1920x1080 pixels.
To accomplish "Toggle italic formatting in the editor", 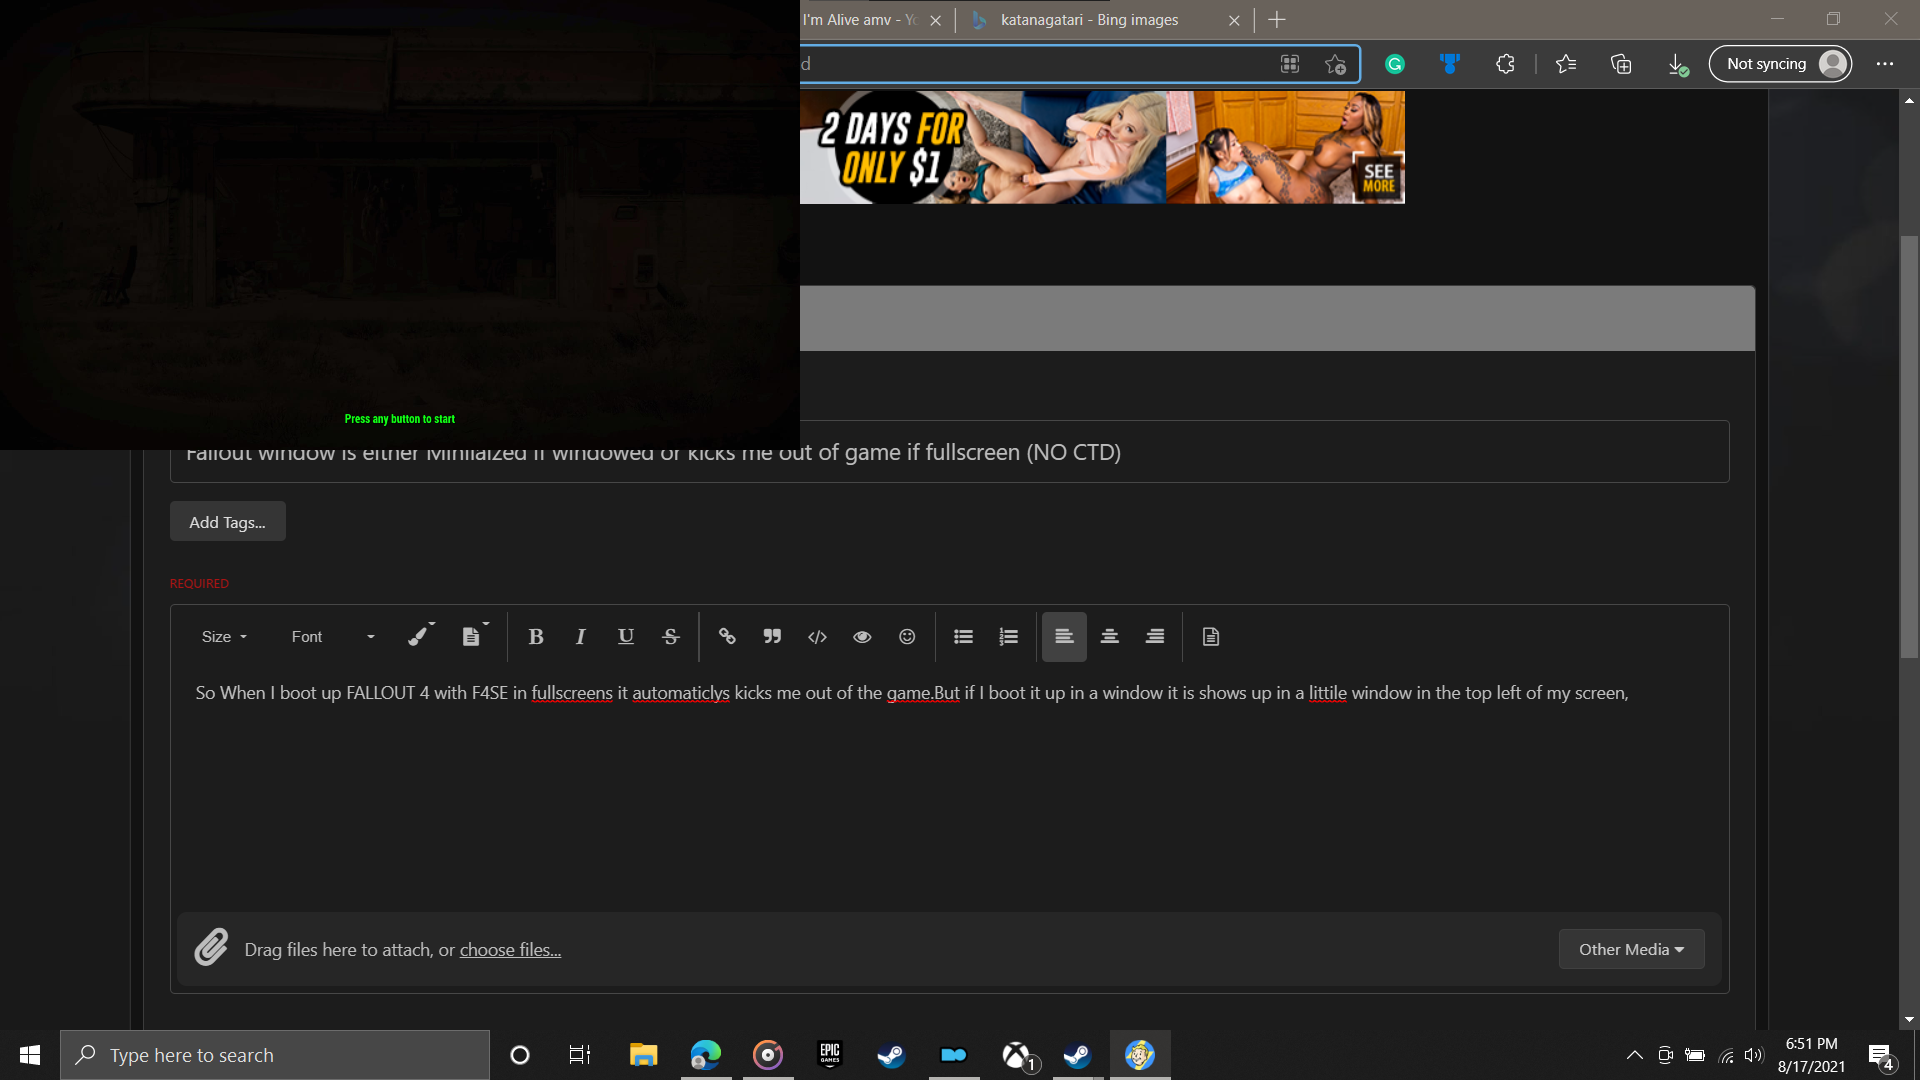I will tap(580, 637).
